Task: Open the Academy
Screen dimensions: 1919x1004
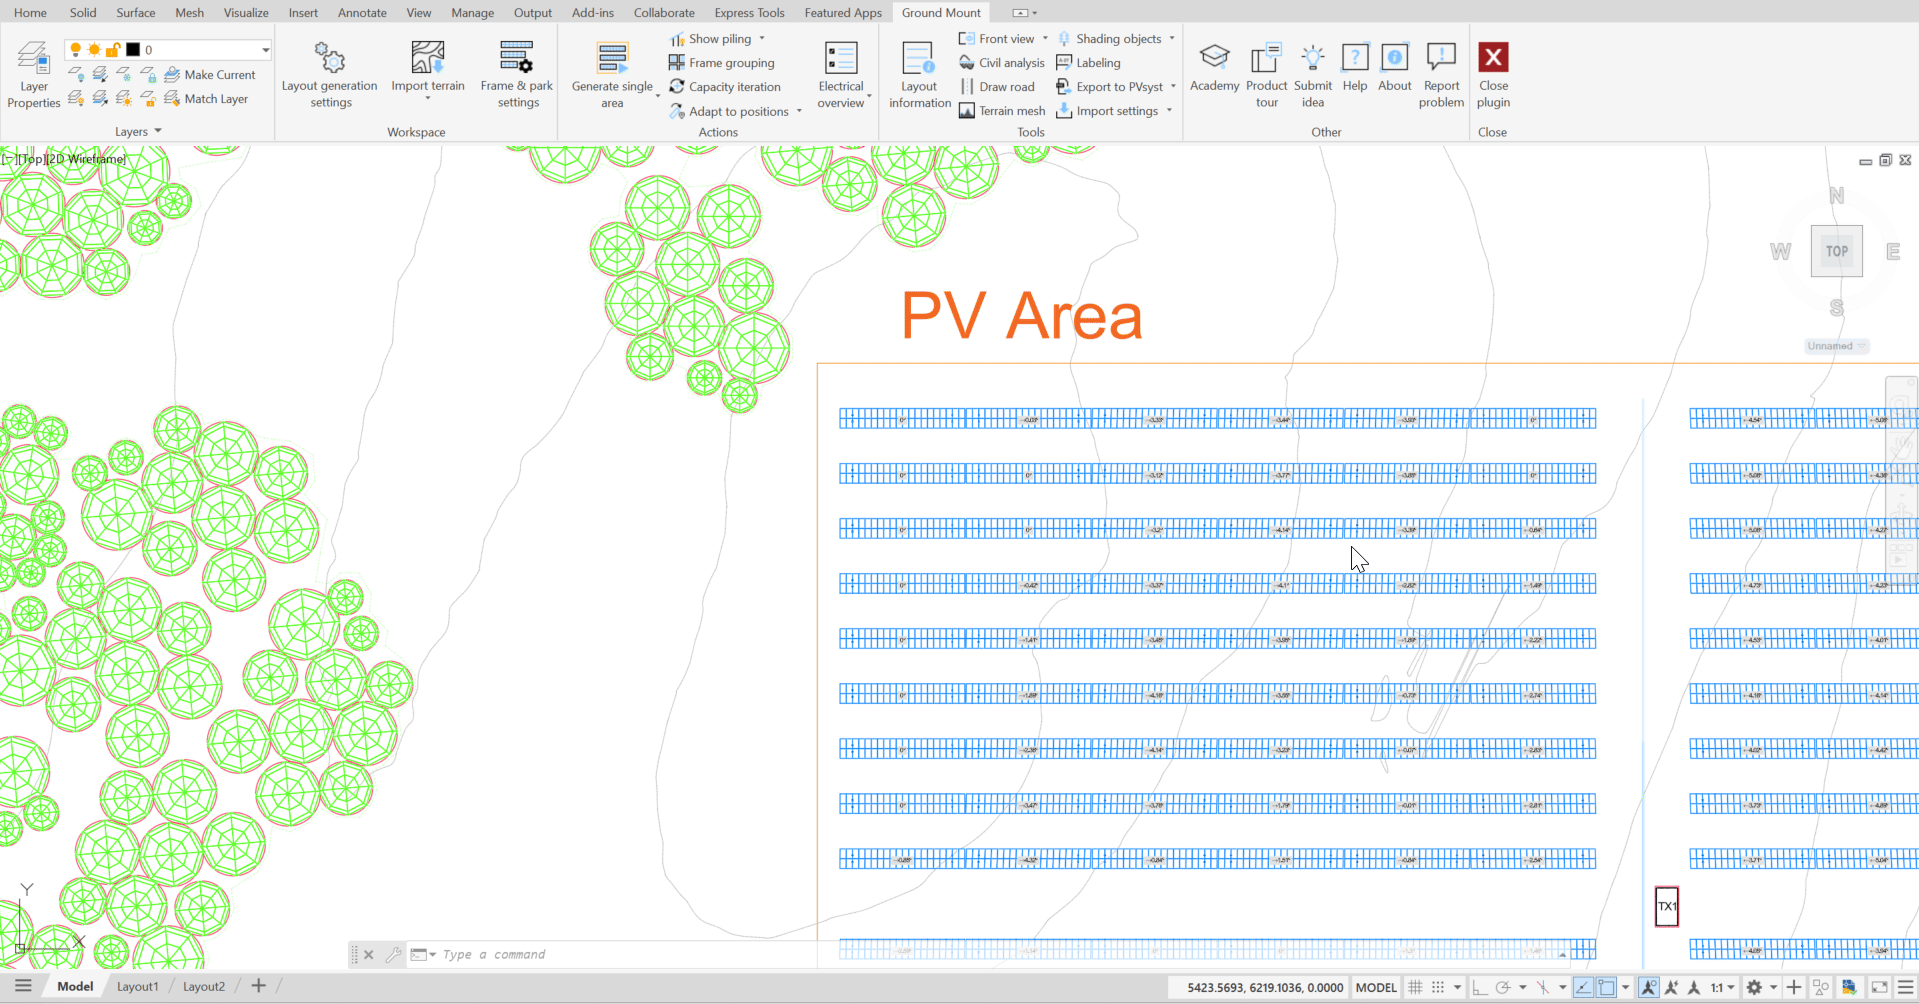Action: pyautogui.click(x=1214, y=68)
